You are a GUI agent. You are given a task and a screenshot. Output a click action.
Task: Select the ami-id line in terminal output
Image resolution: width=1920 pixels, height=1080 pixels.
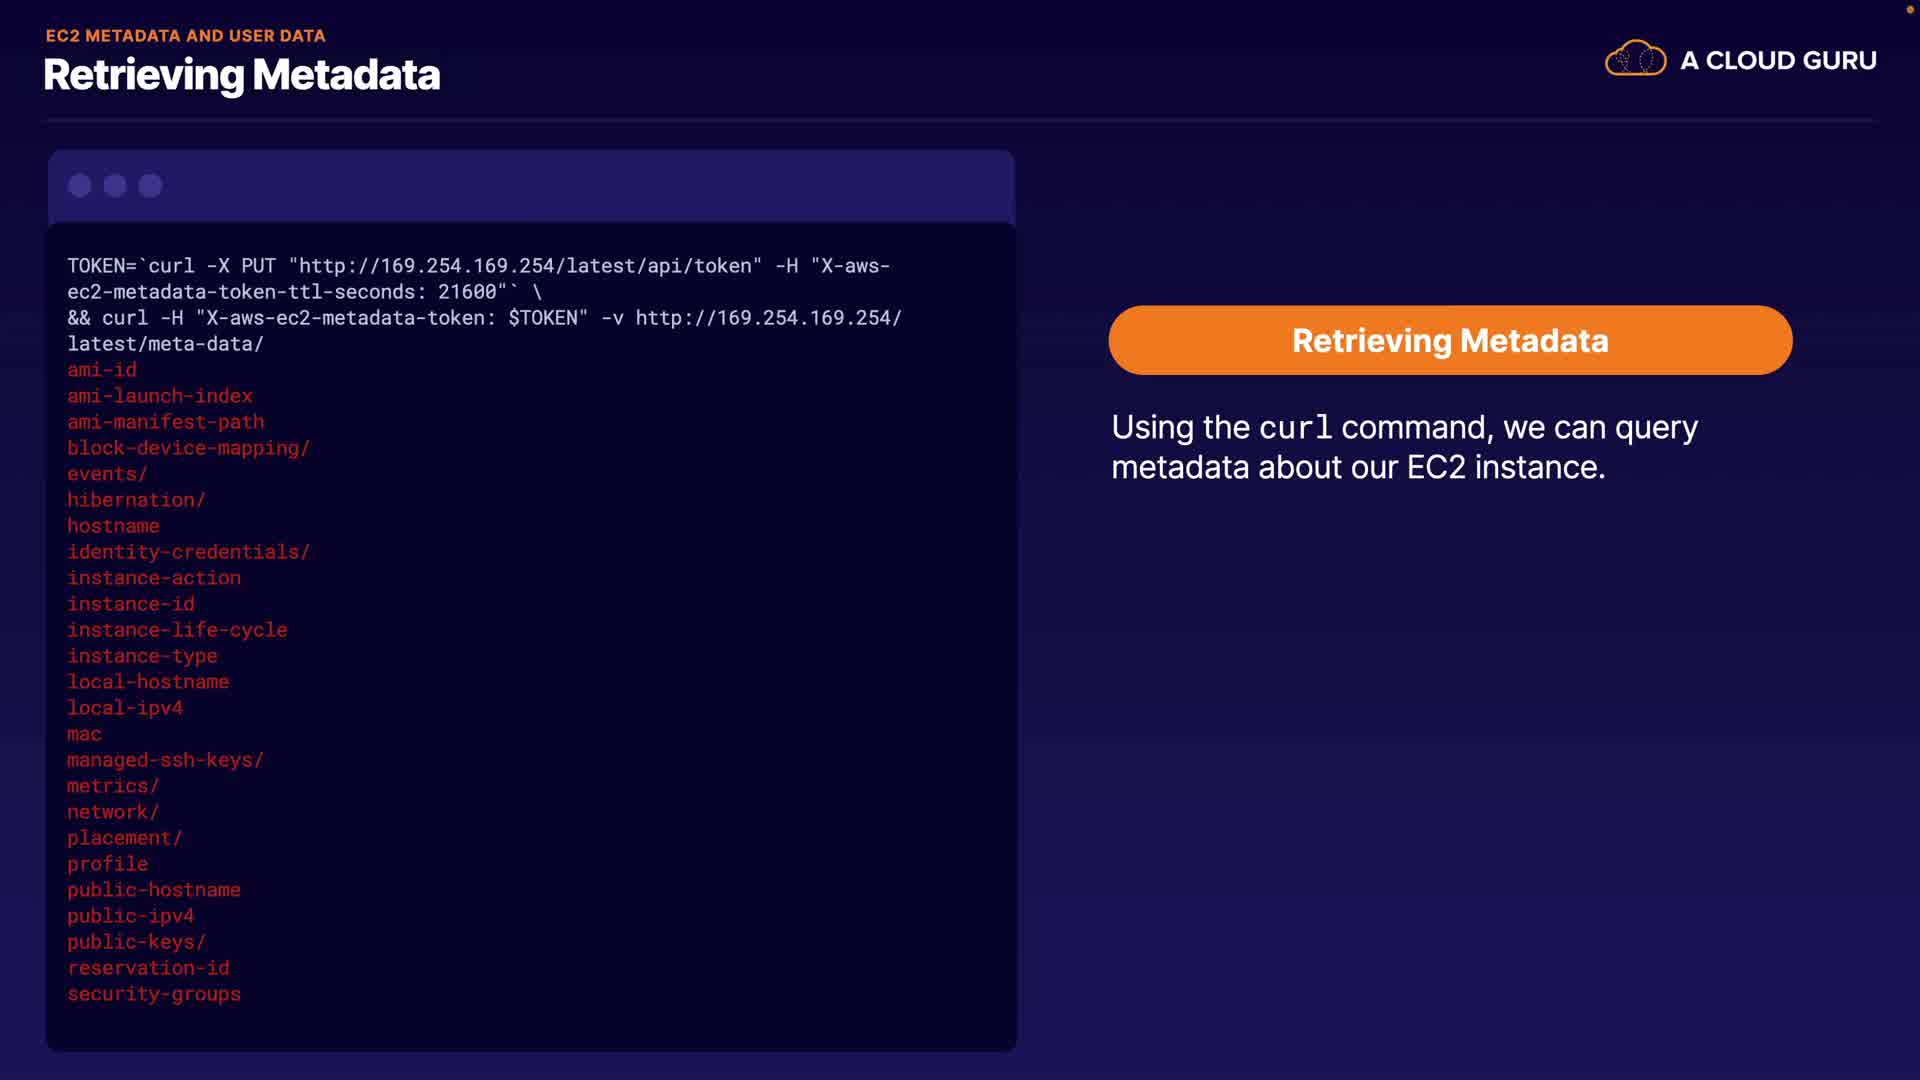[x=102, y=370]
